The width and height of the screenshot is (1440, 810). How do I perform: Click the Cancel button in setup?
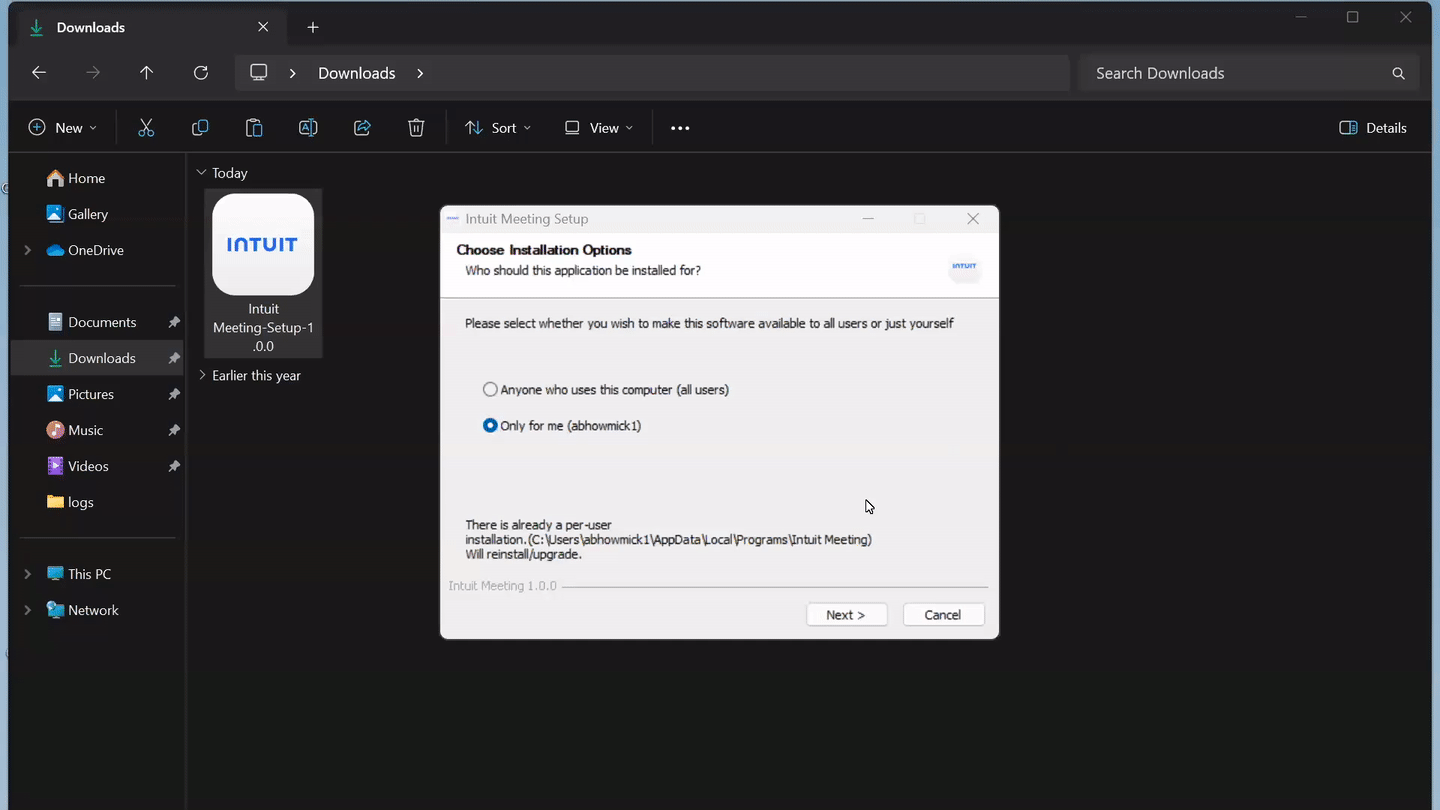[x=943, y=615]
